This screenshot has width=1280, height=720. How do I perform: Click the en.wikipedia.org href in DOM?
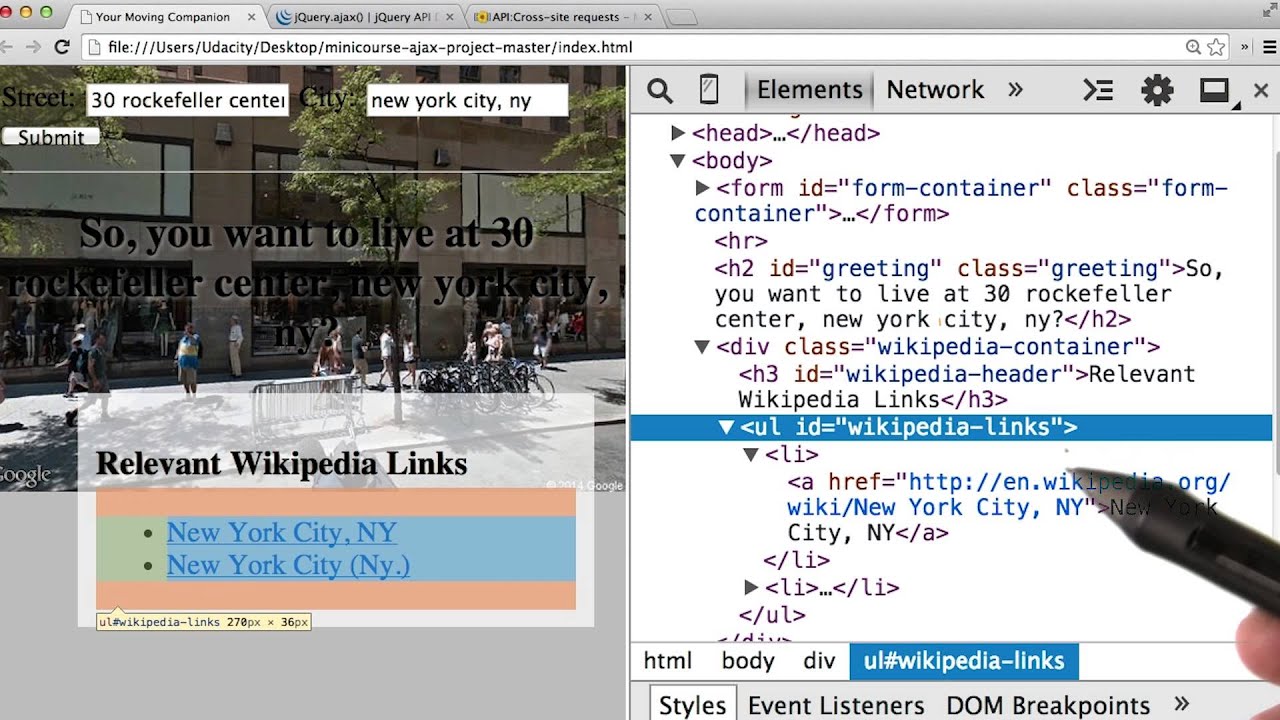1009,495
